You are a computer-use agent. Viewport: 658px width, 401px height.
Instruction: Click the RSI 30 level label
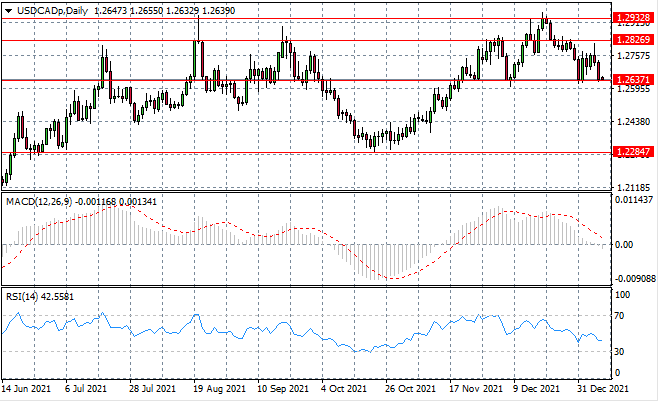click(x=619, y=352)
